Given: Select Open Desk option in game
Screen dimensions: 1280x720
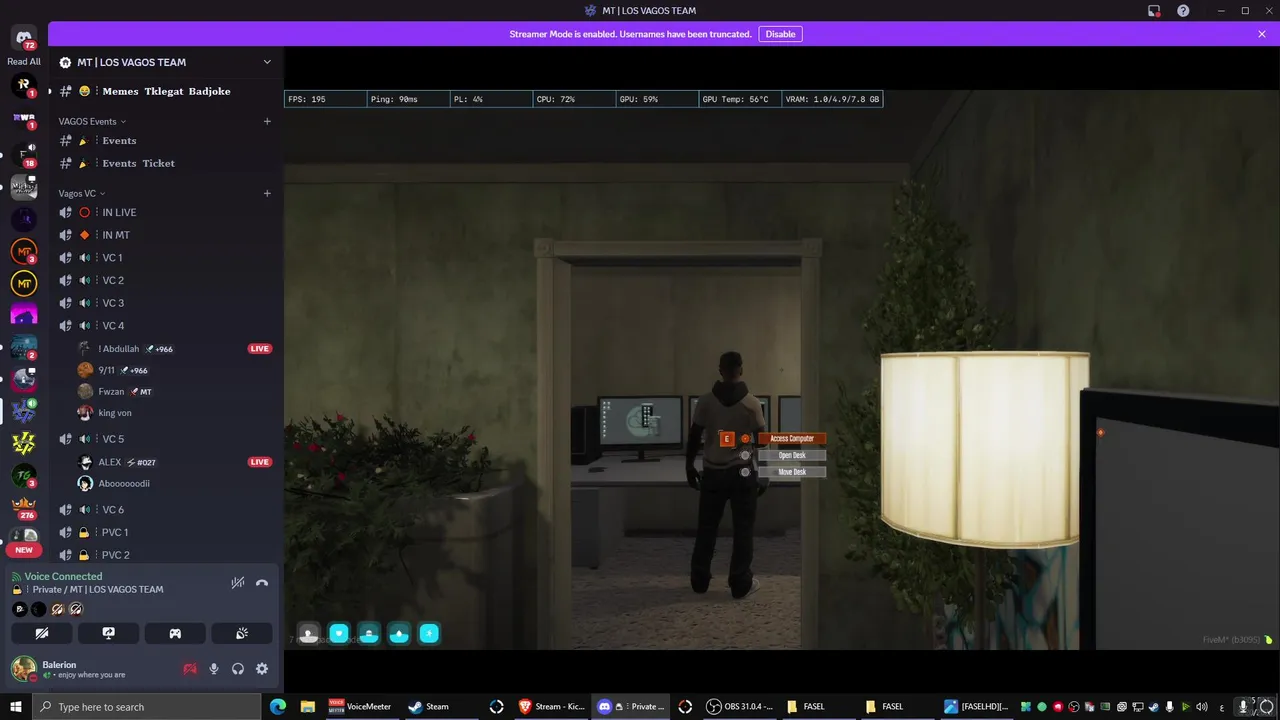Looking at the screenshot, I should click(x=791, y=455).
